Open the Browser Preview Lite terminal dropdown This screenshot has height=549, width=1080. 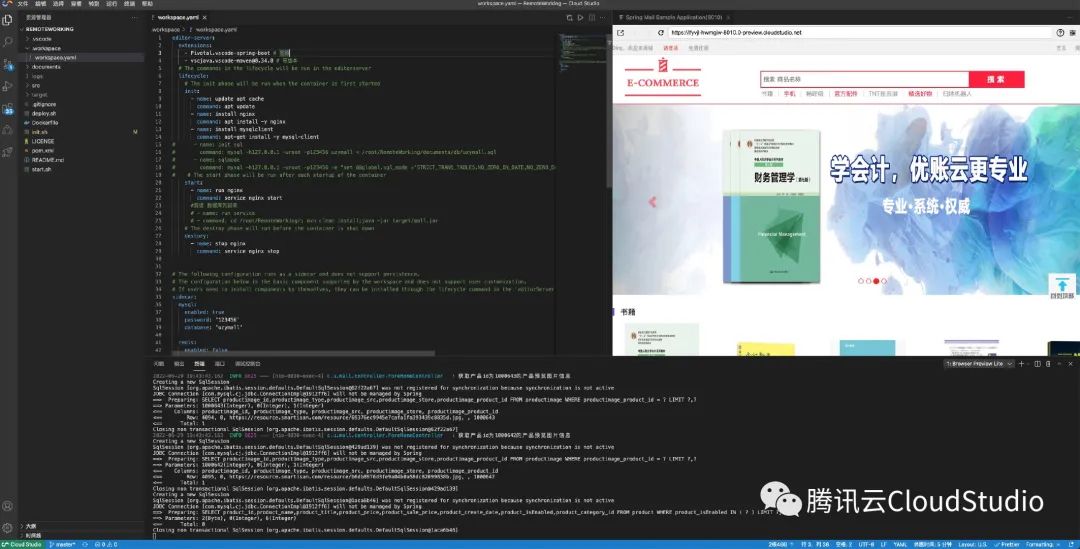click(x=979, y=364)
